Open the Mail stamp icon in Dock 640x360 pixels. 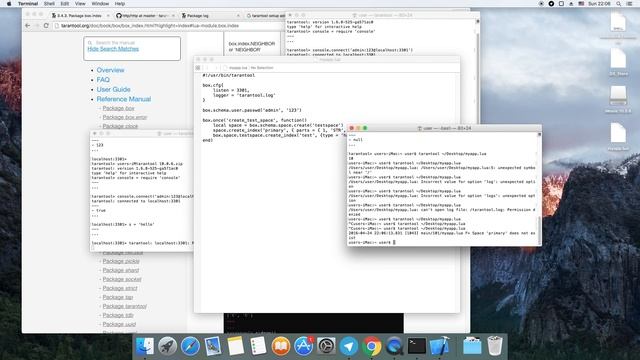pos(213,346)
